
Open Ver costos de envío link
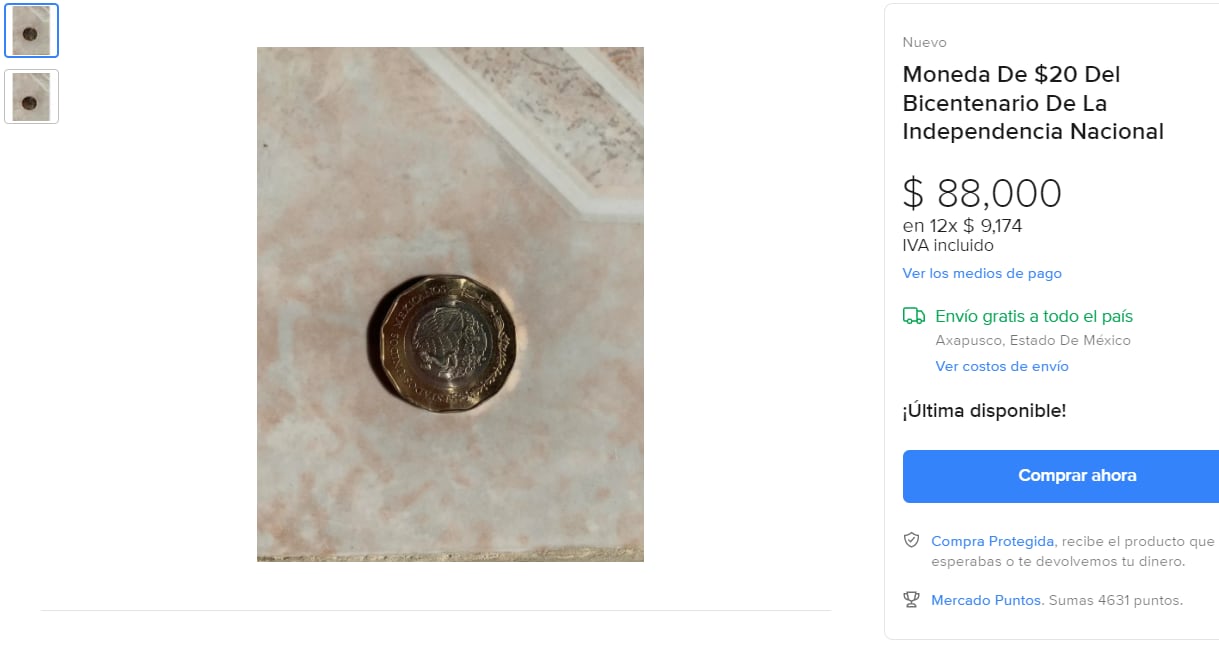pyautogui.click(x=1002, y=366)
